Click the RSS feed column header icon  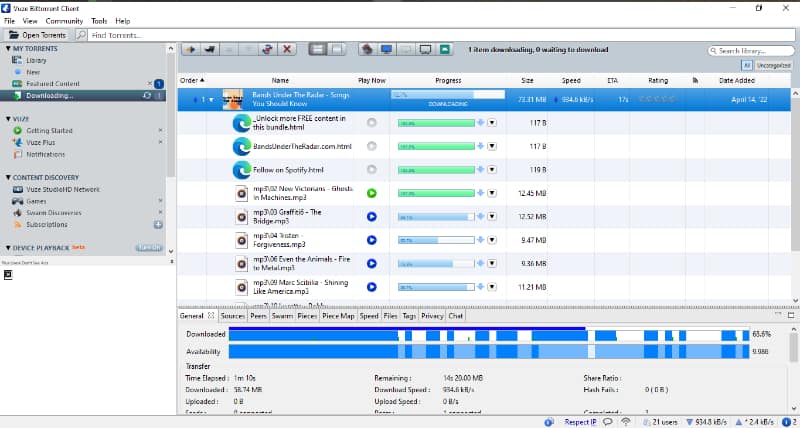point(695,81)
